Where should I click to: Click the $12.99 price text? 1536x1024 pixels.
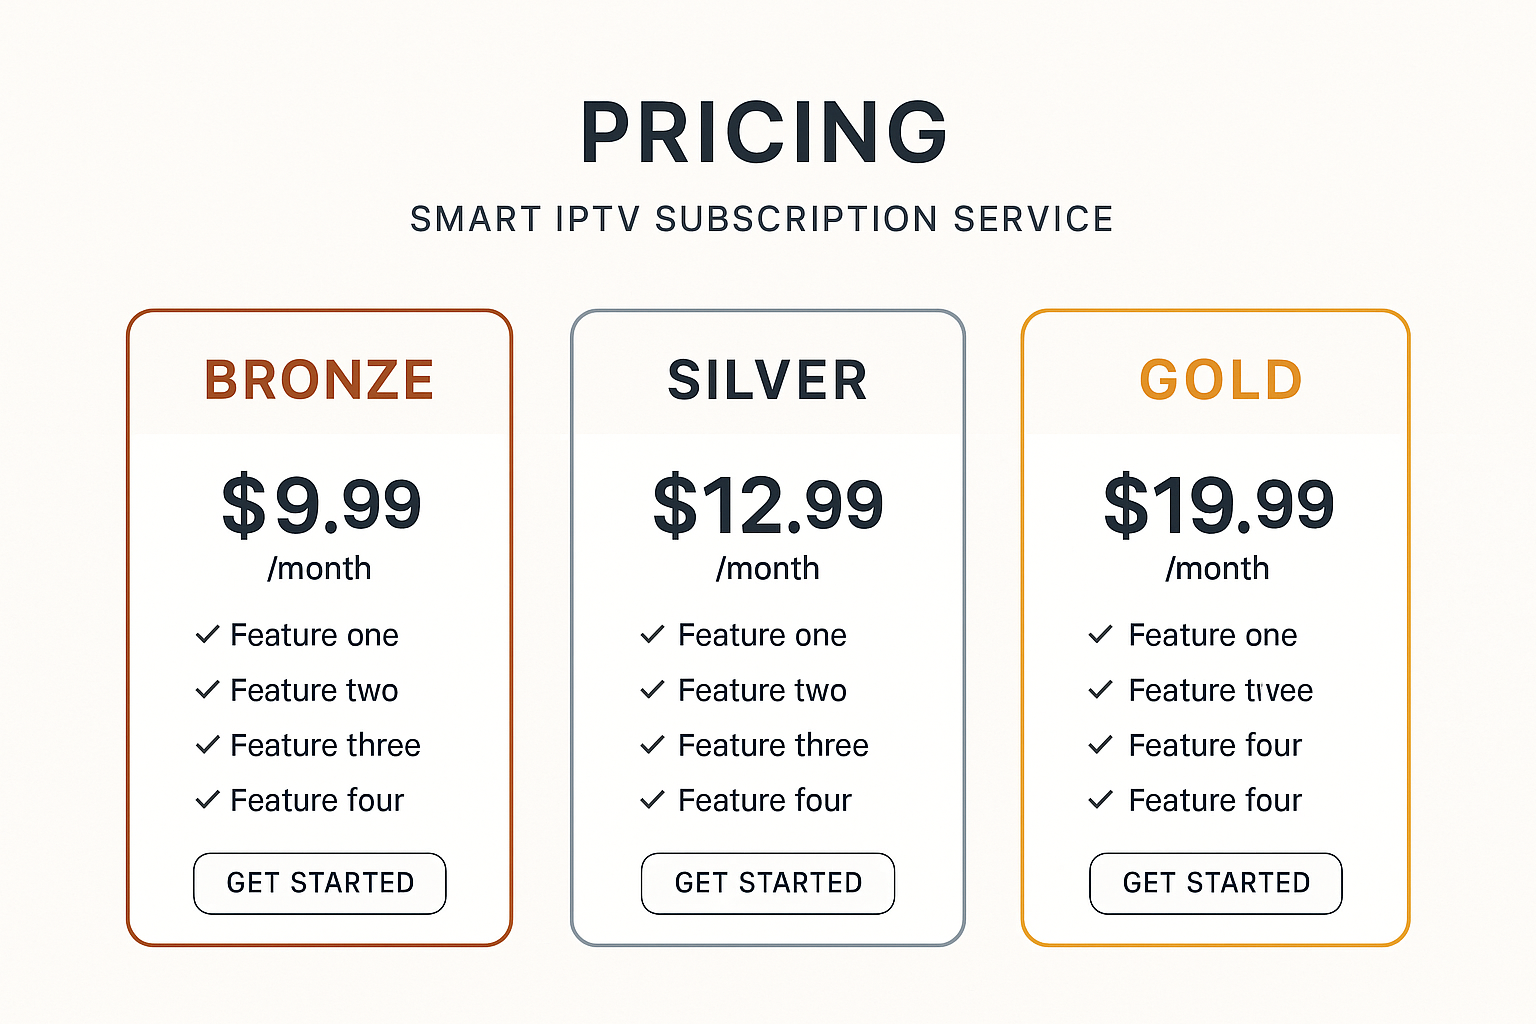click(x=768, y=505)
